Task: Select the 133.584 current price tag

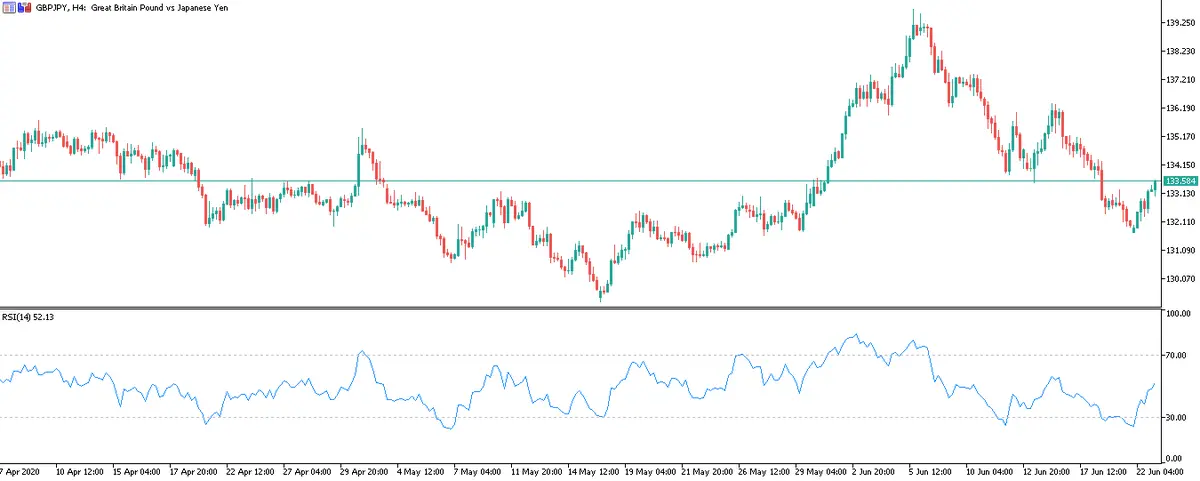Action: point(1179,181)
